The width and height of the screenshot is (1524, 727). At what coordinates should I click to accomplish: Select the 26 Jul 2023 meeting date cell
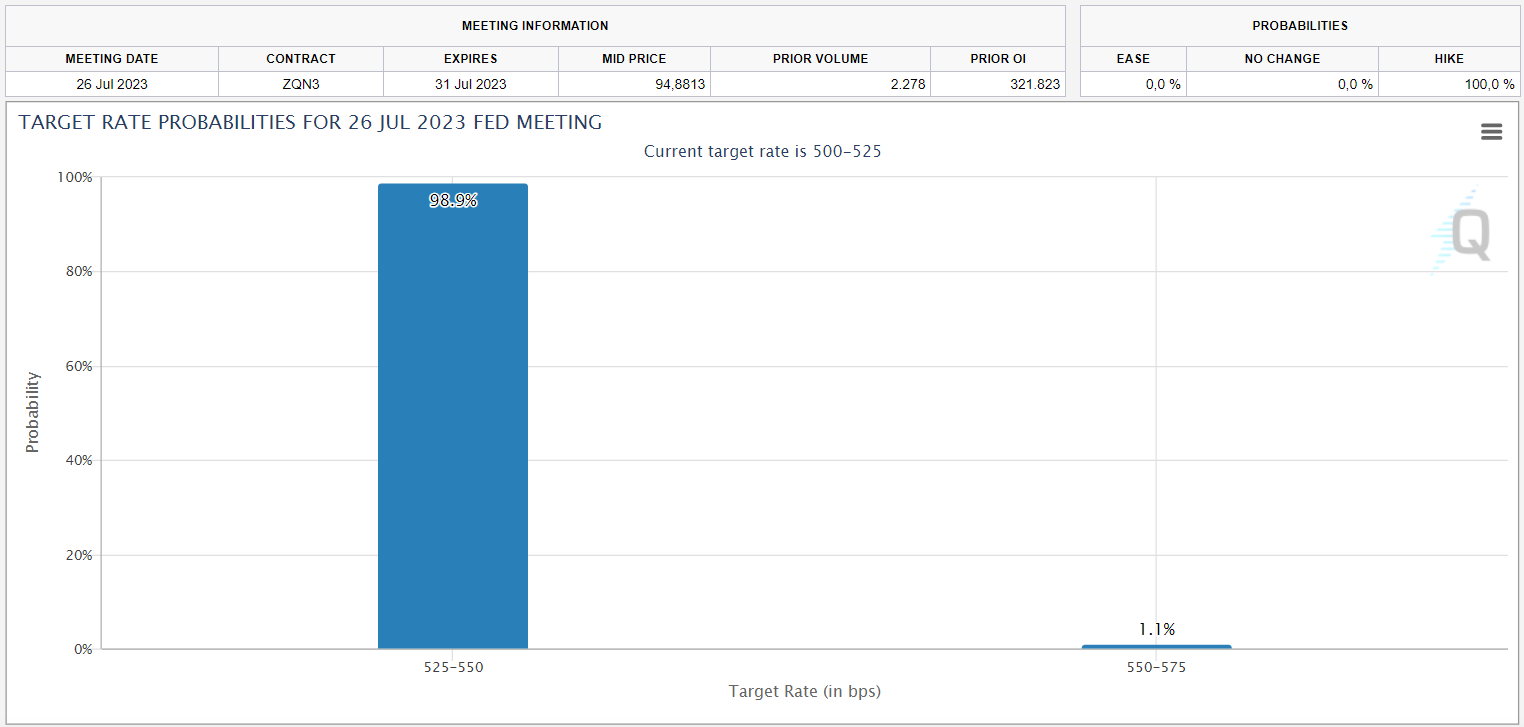click(x=112, y=84)
